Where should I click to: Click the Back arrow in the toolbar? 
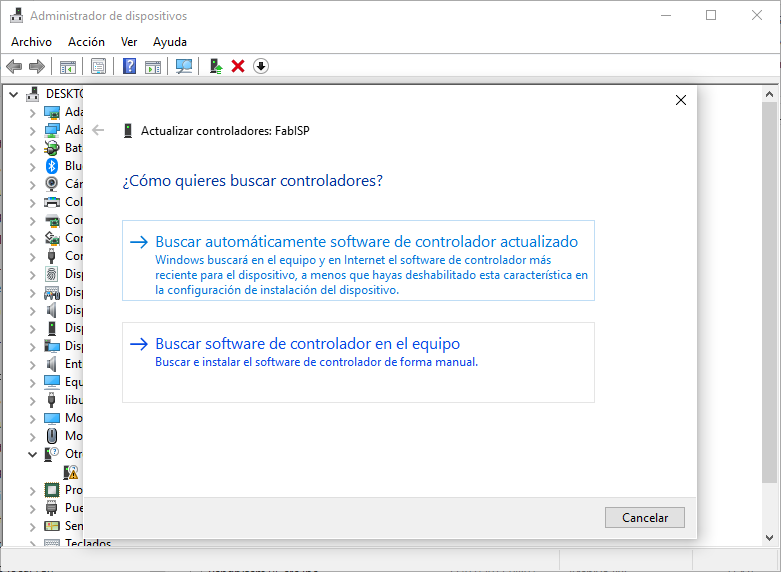click(x=14, y=66)
